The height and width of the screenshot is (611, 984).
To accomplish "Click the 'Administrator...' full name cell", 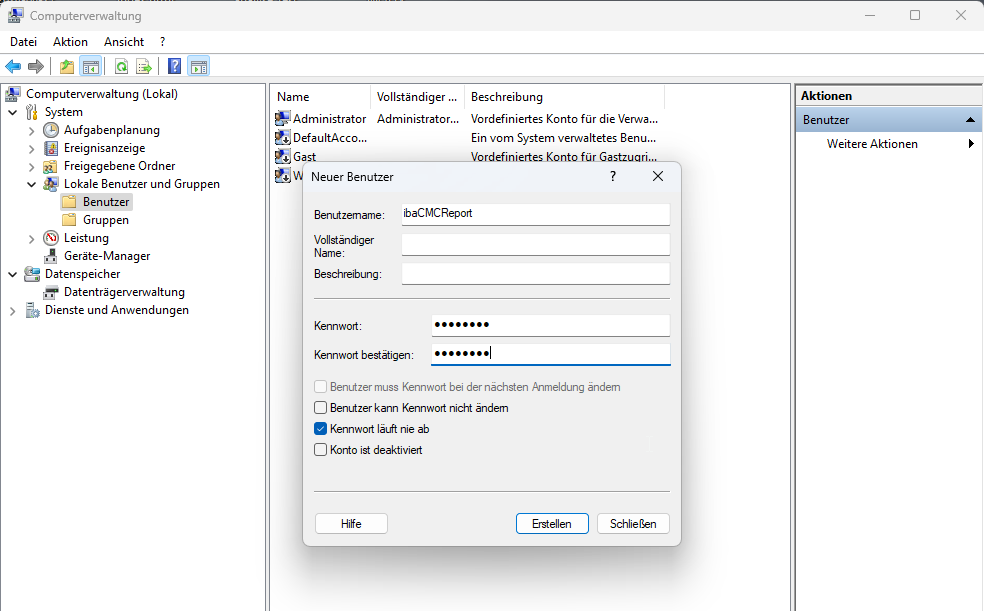I will point(418,119).
